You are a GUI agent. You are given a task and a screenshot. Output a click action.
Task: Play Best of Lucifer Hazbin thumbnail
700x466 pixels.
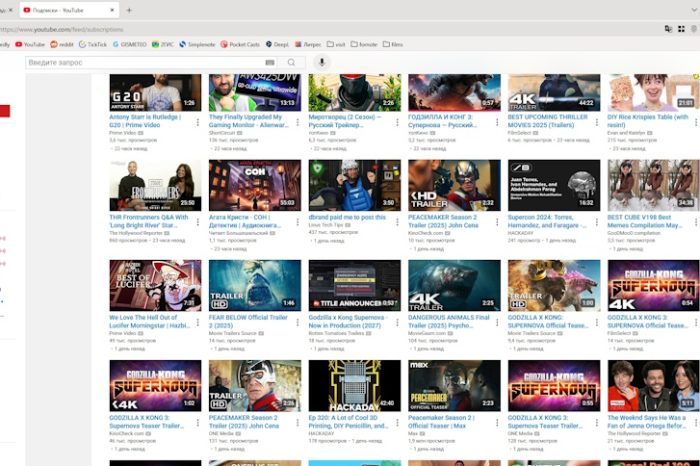click(x=155, y=285)
